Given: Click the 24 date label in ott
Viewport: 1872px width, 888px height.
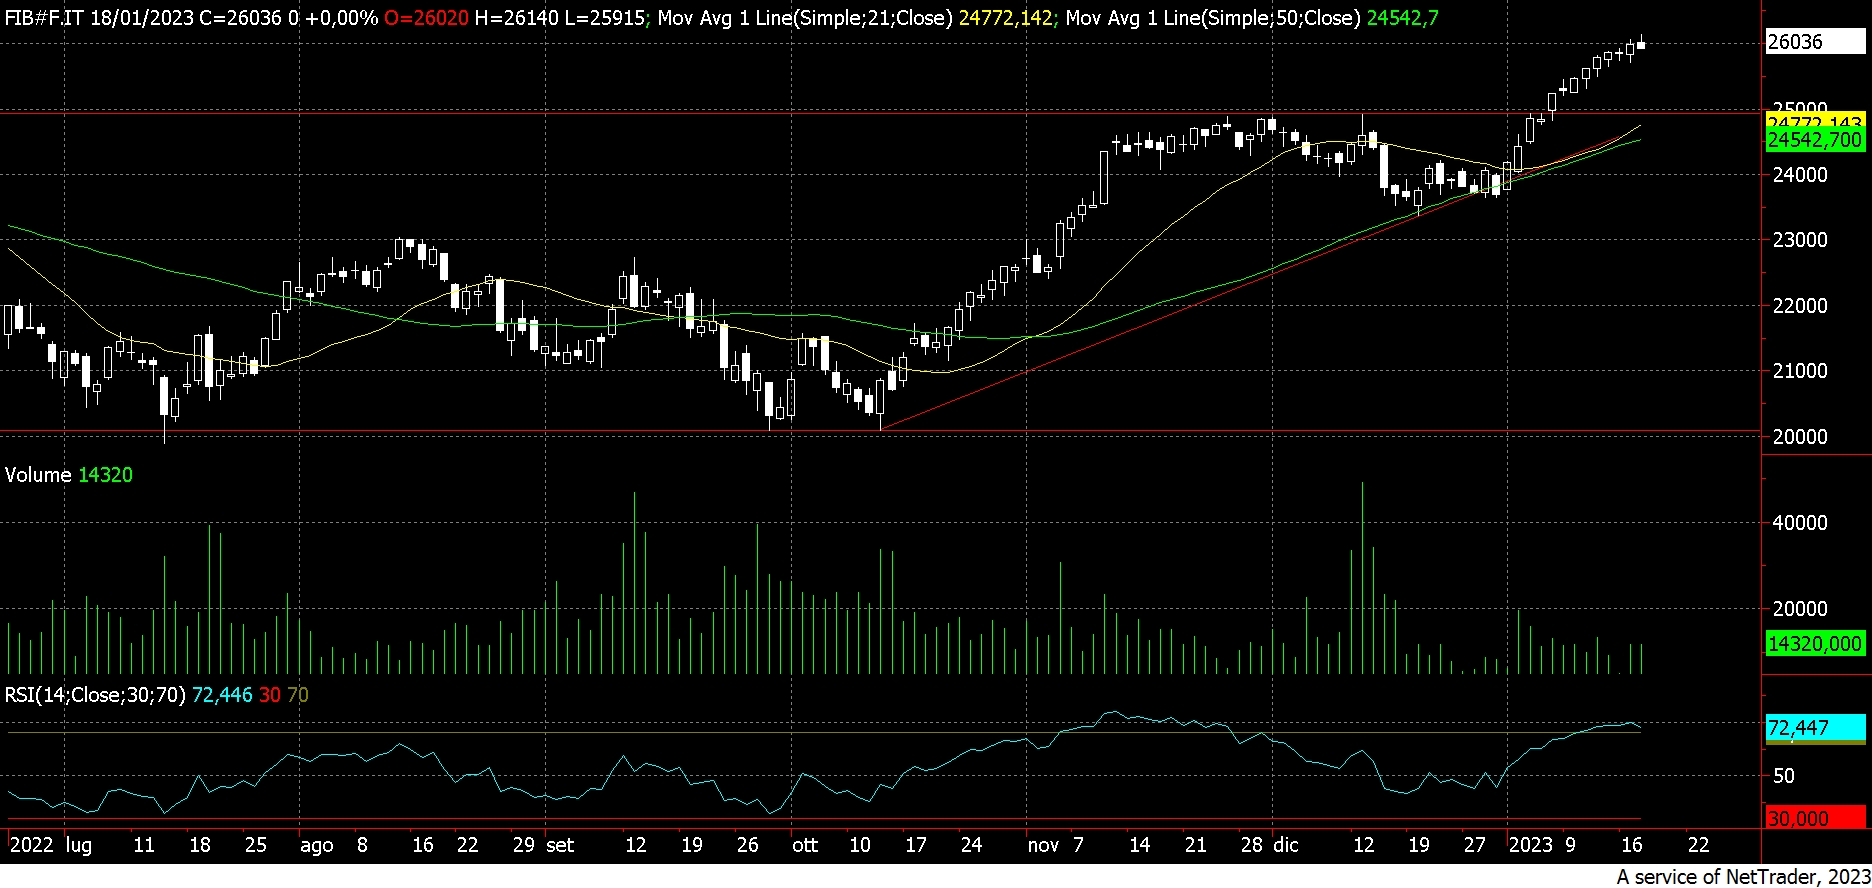Looking at the screenshot, I should point(971,845).
